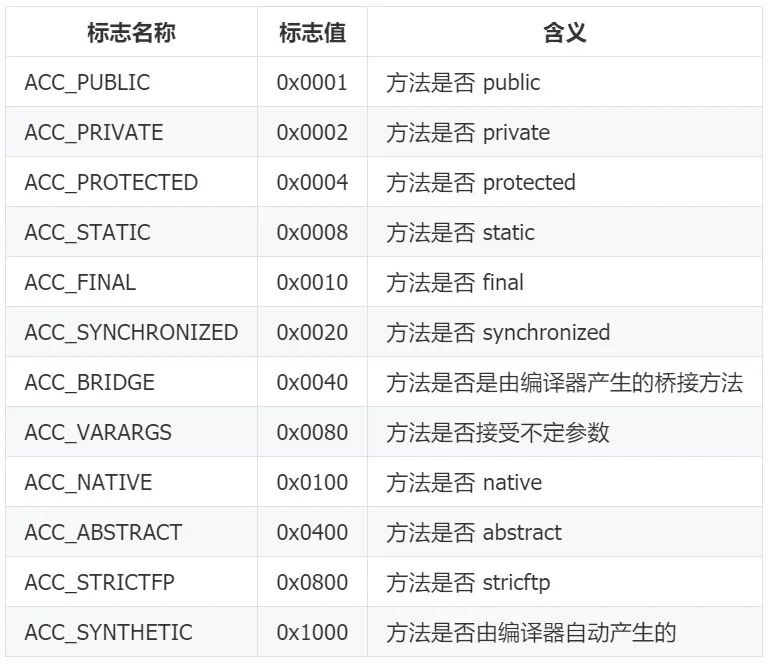769x663 pixels.
Task: Select the ACC_FINAL cell
Action: tap(80, 282)
